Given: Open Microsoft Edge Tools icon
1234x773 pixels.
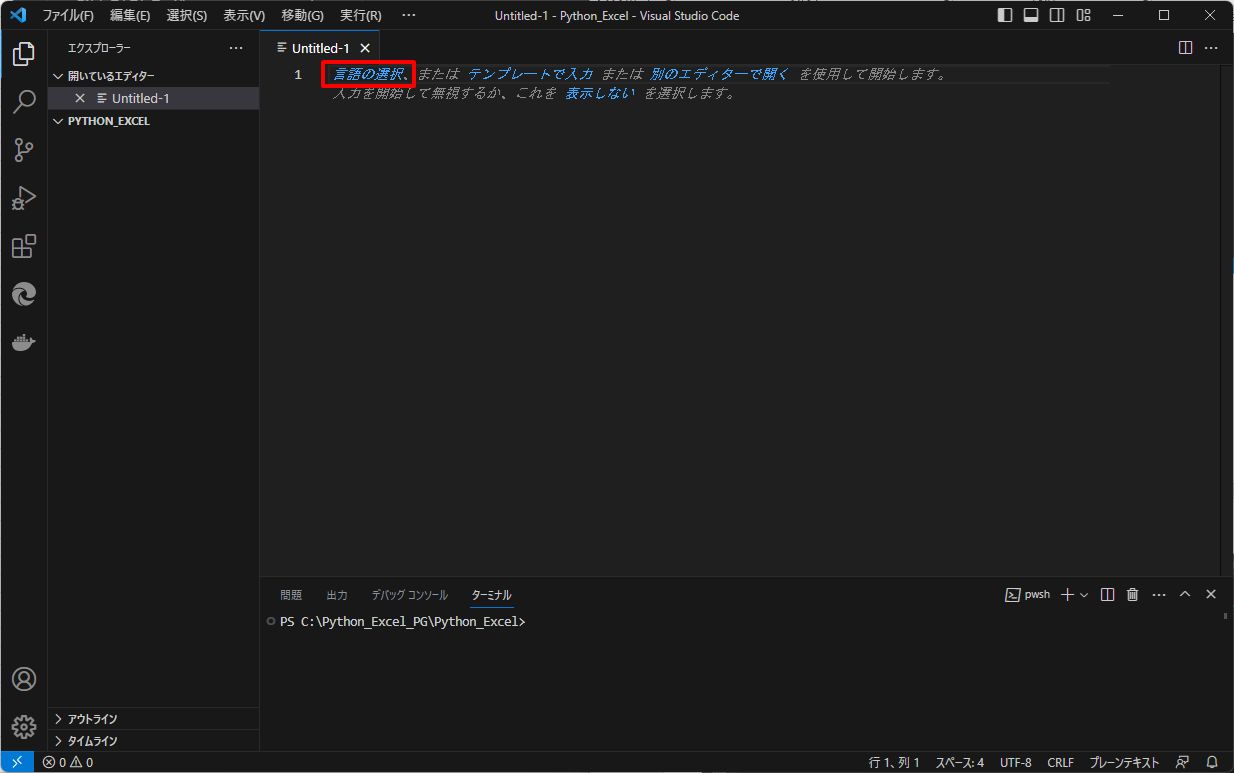Looking at the screenshot, I should tap(24, 294).
